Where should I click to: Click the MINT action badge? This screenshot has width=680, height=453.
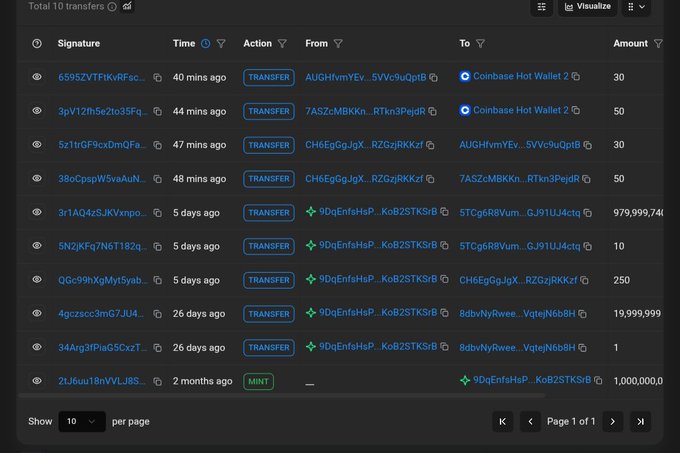(258, 381)
